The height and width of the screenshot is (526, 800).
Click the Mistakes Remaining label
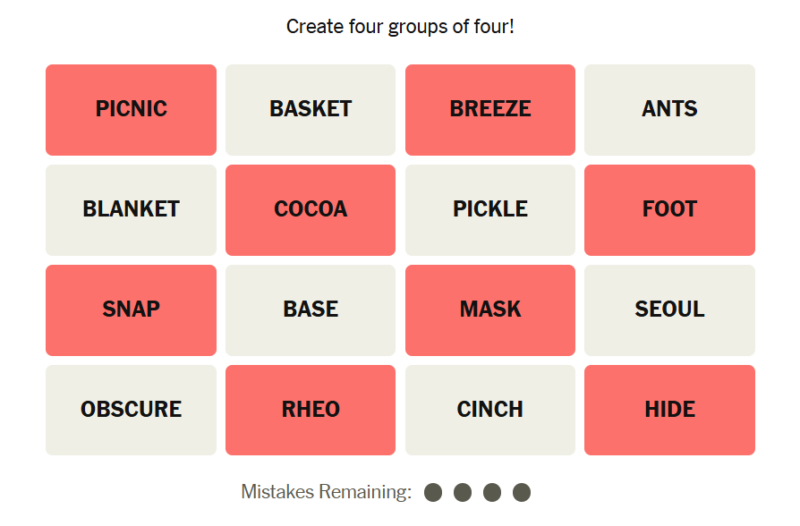(x=327, y=492)
